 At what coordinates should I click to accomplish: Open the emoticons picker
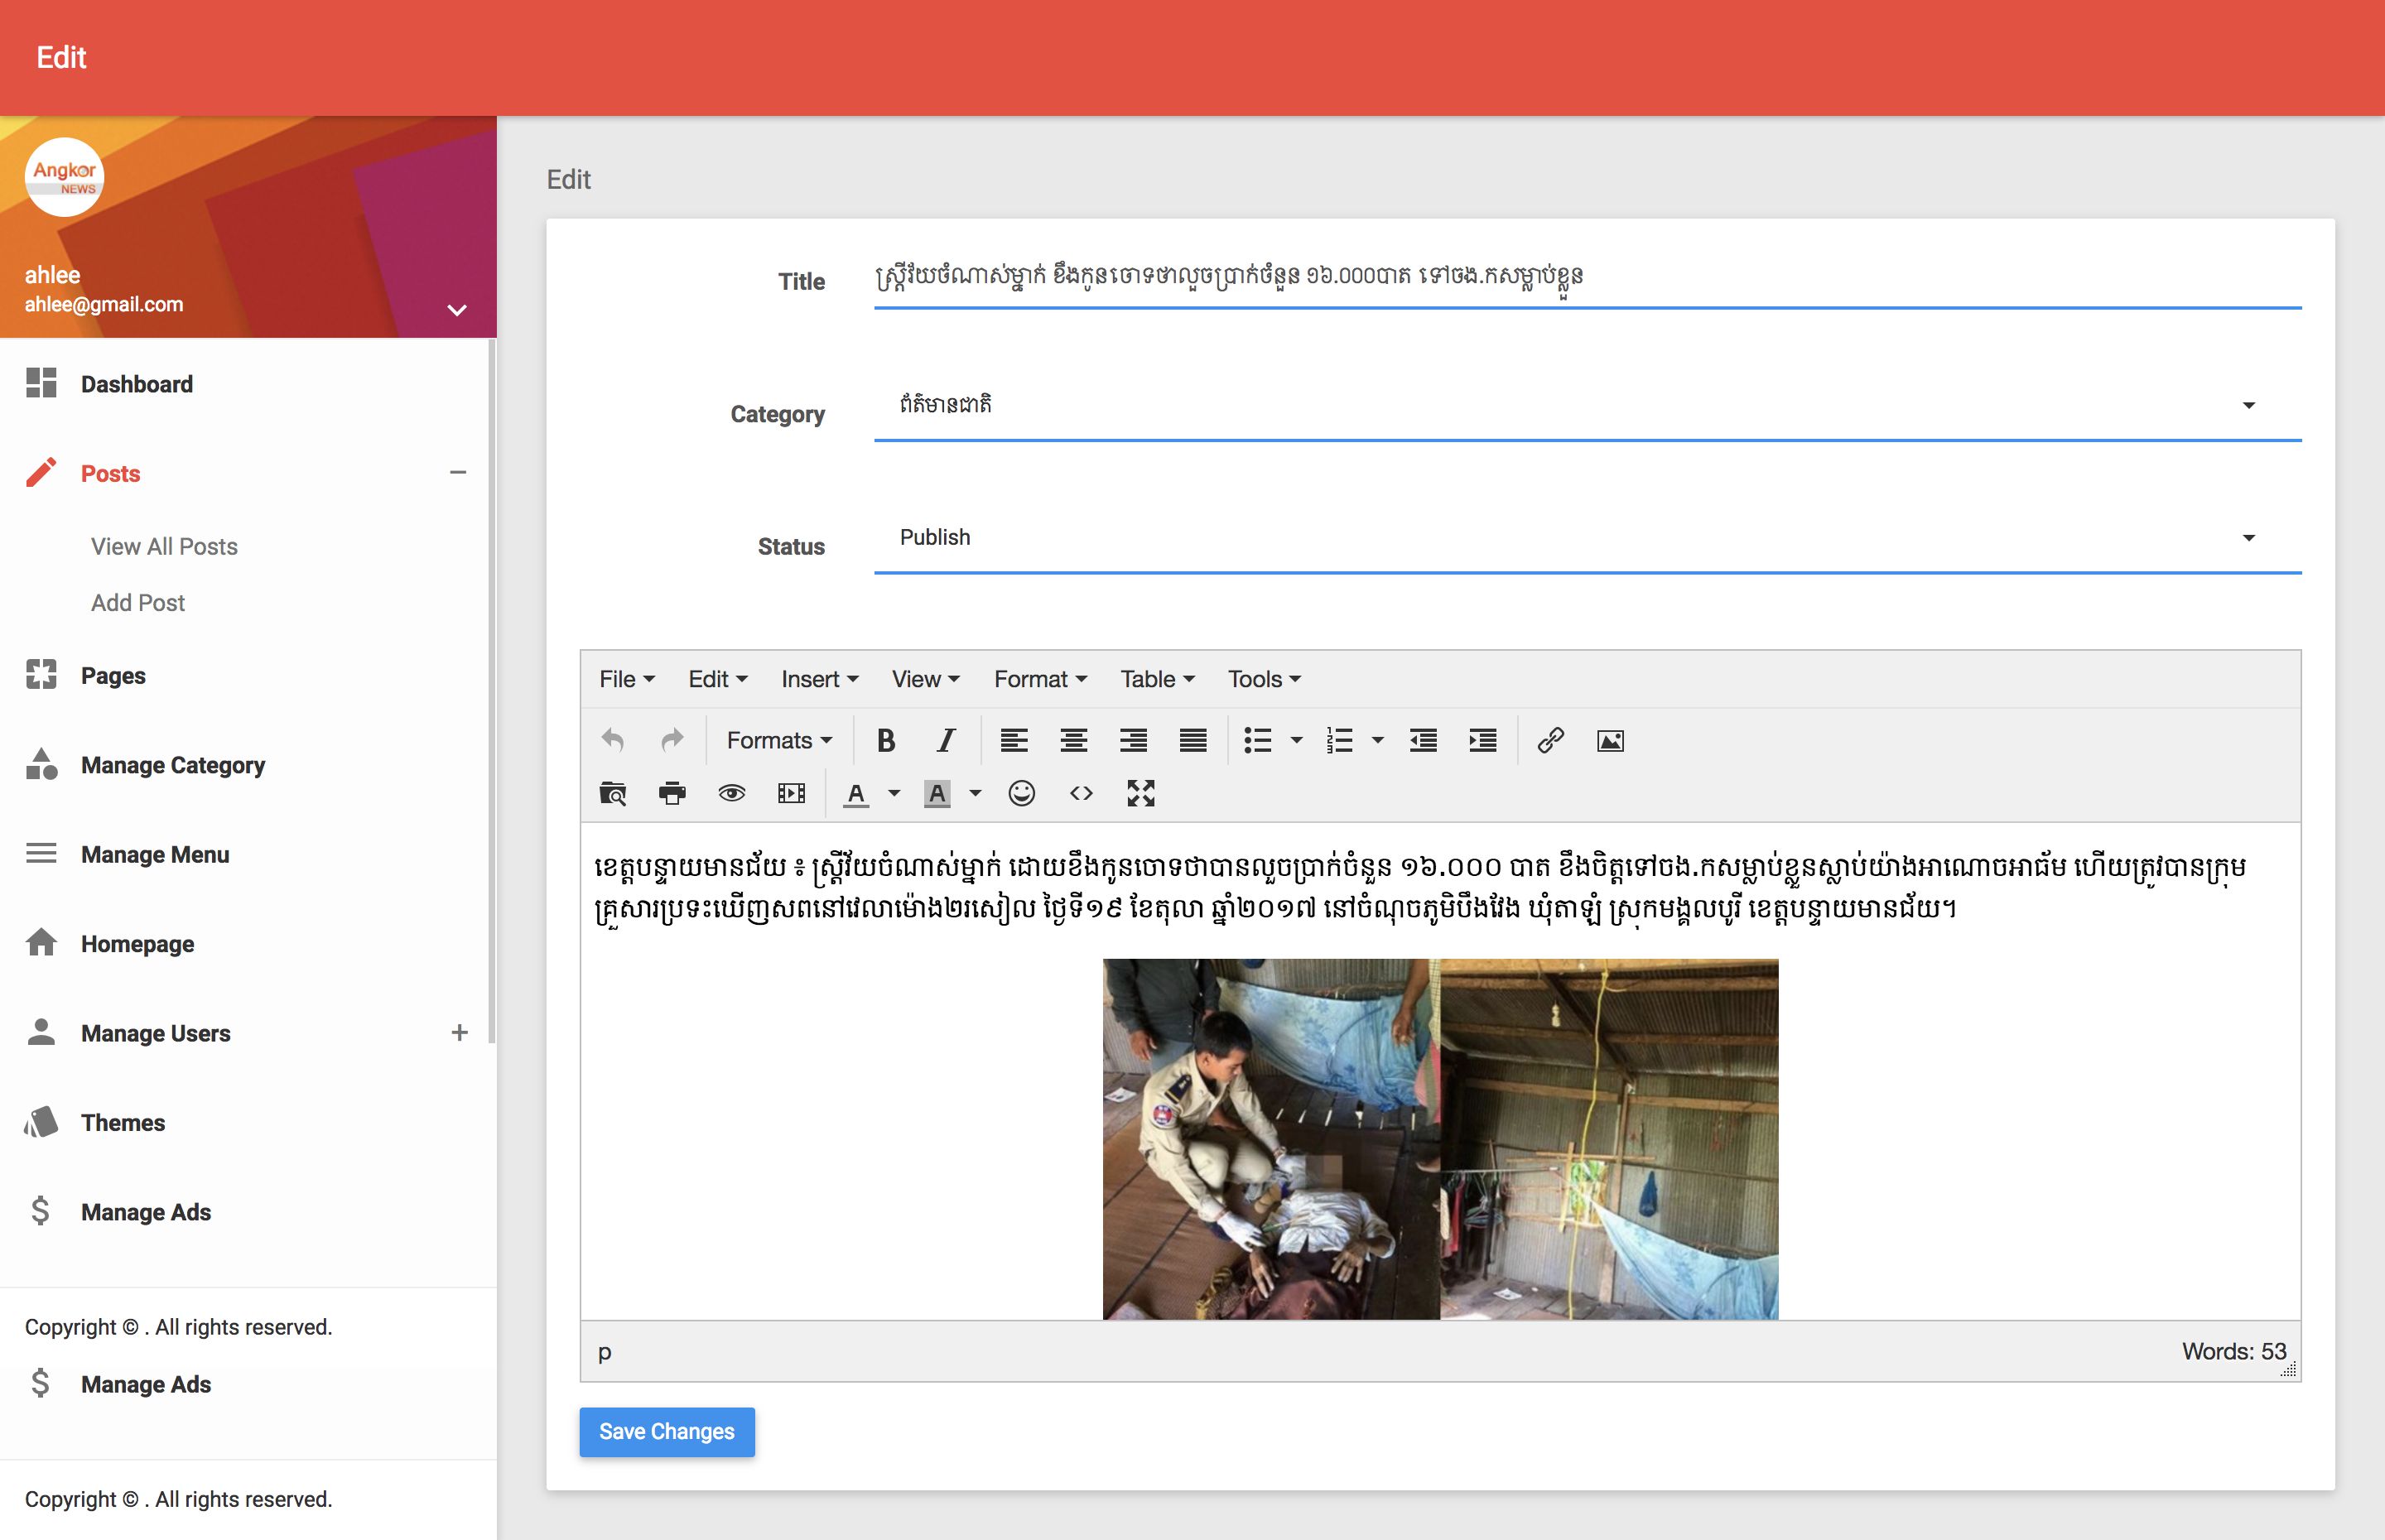click(x=1021, y=794)
